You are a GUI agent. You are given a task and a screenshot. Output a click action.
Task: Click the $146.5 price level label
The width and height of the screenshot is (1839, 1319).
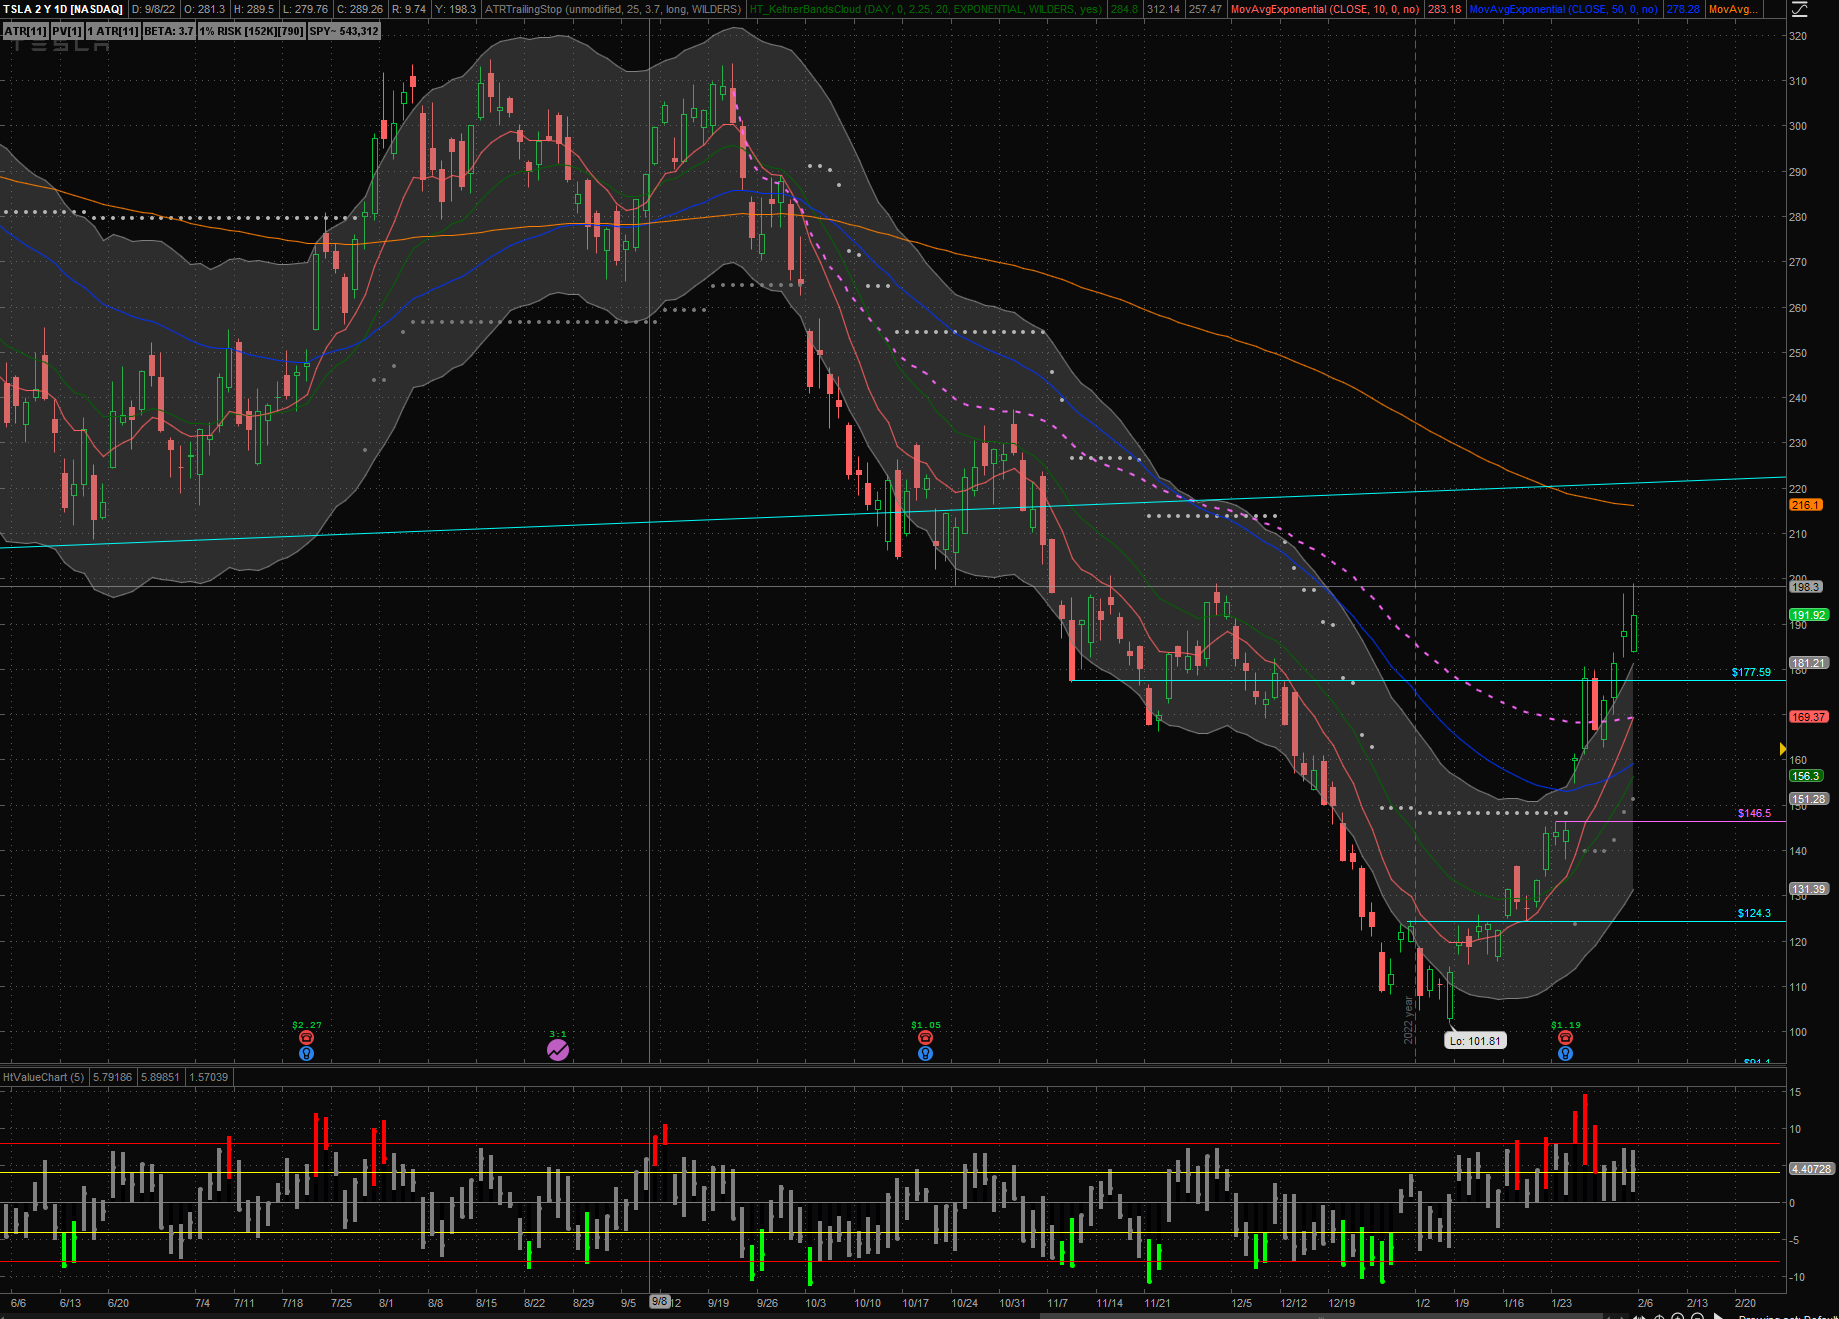pyautogui.click(x=1754, y=813)
